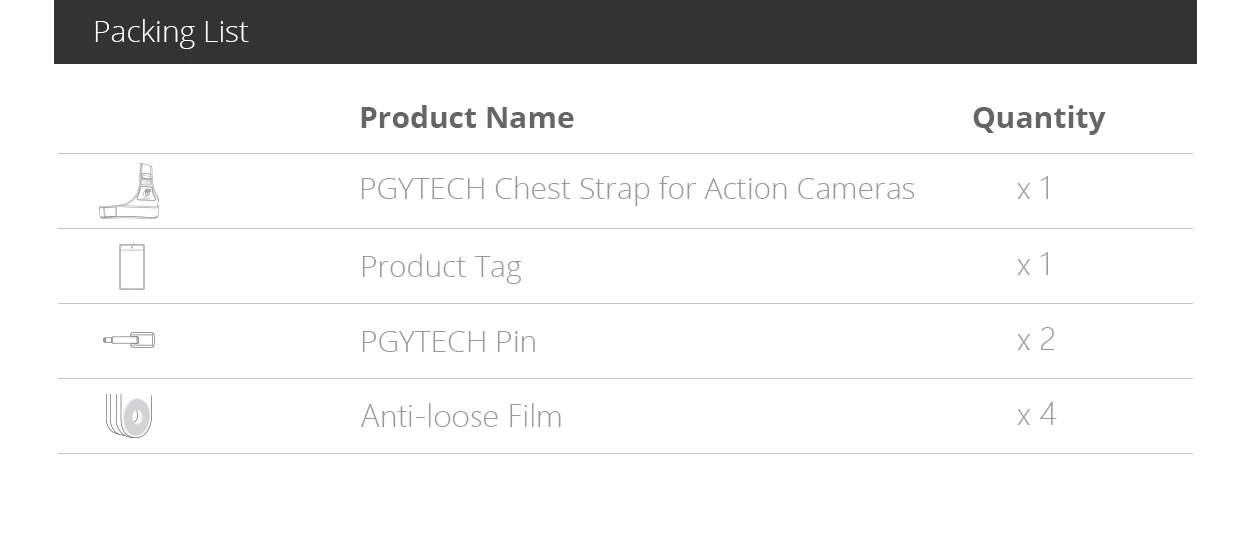The height and width of the screenshot is (547, 1250).
Task: Click the product tag icon
Action: (132, 266)
